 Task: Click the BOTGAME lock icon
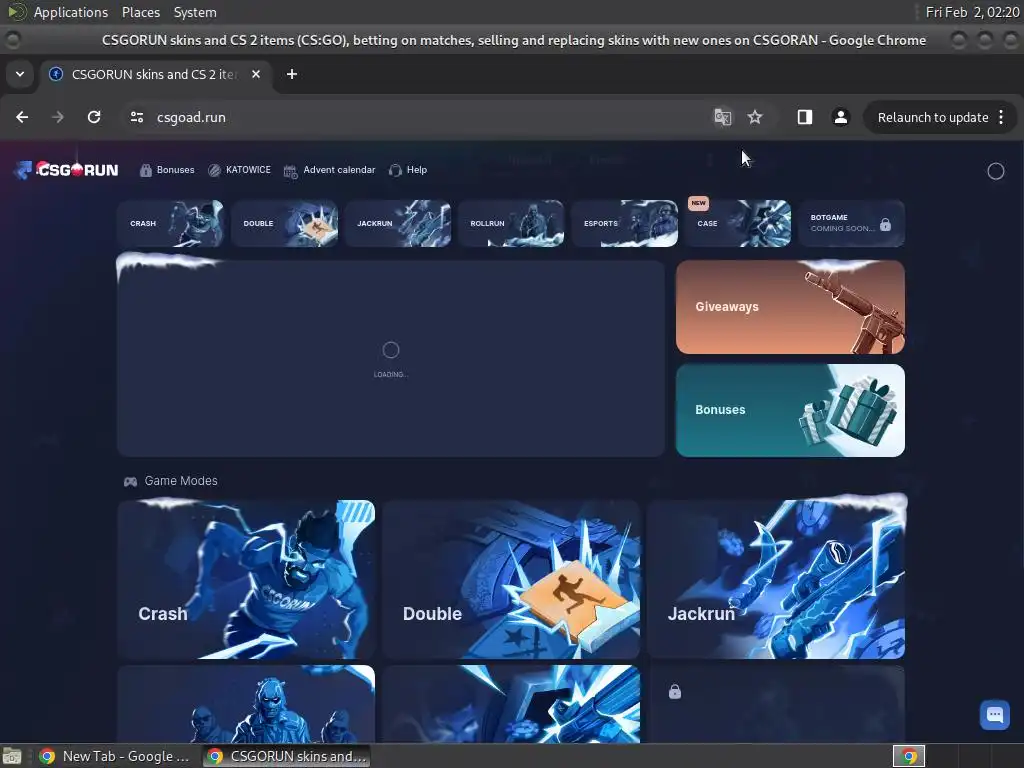point(886,225)
